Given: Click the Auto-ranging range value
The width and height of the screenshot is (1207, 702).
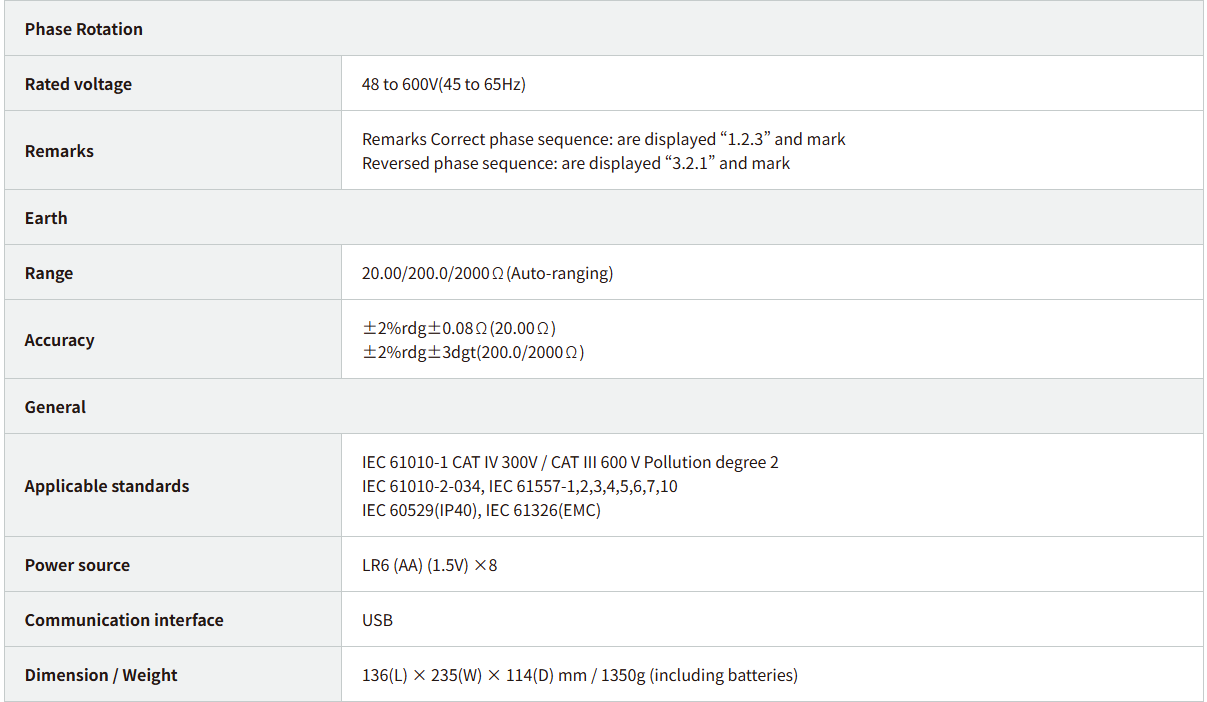Looking at the screenshot, I should pos(487,273).
